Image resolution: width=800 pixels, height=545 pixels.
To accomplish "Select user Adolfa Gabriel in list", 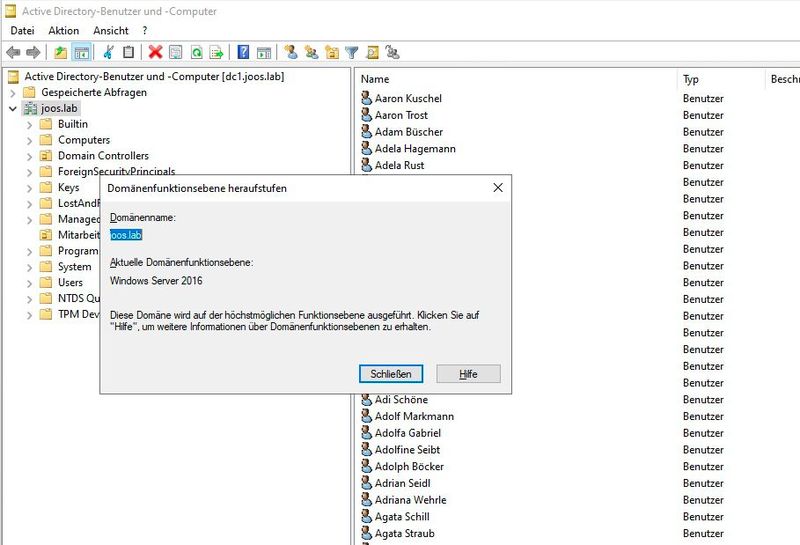I will tap(408, 433).
